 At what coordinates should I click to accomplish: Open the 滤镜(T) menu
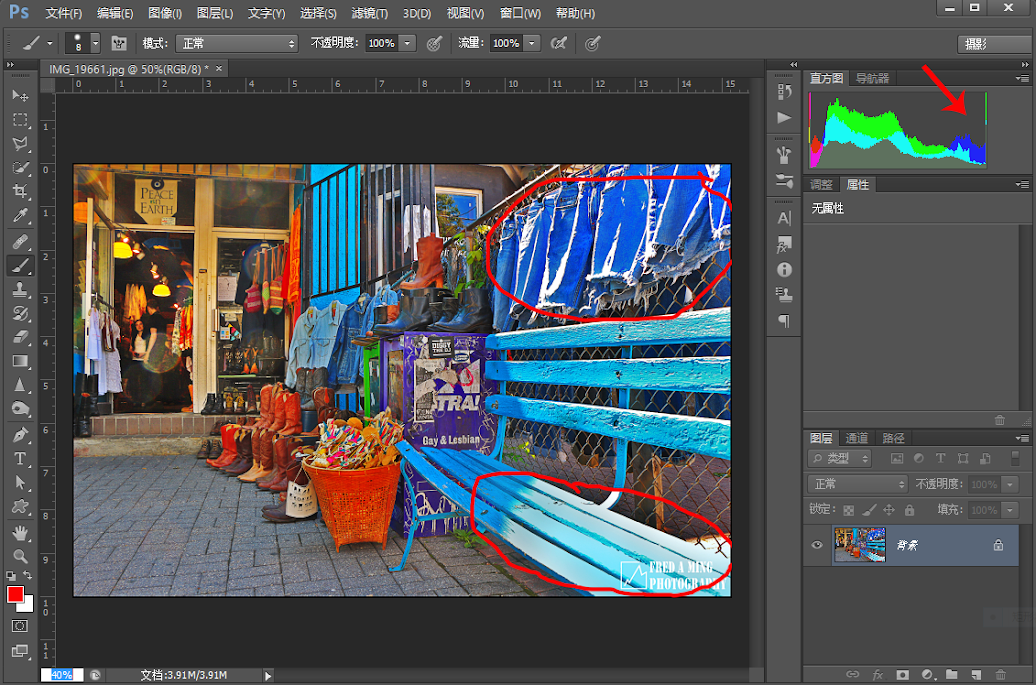369,13
